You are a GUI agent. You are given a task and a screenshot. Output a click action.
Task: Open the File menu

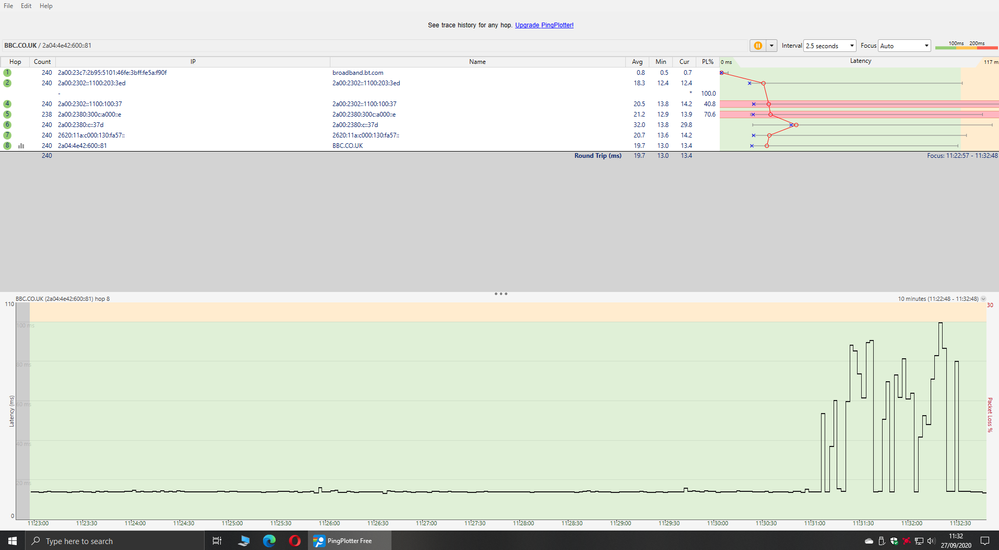[9, 6]
